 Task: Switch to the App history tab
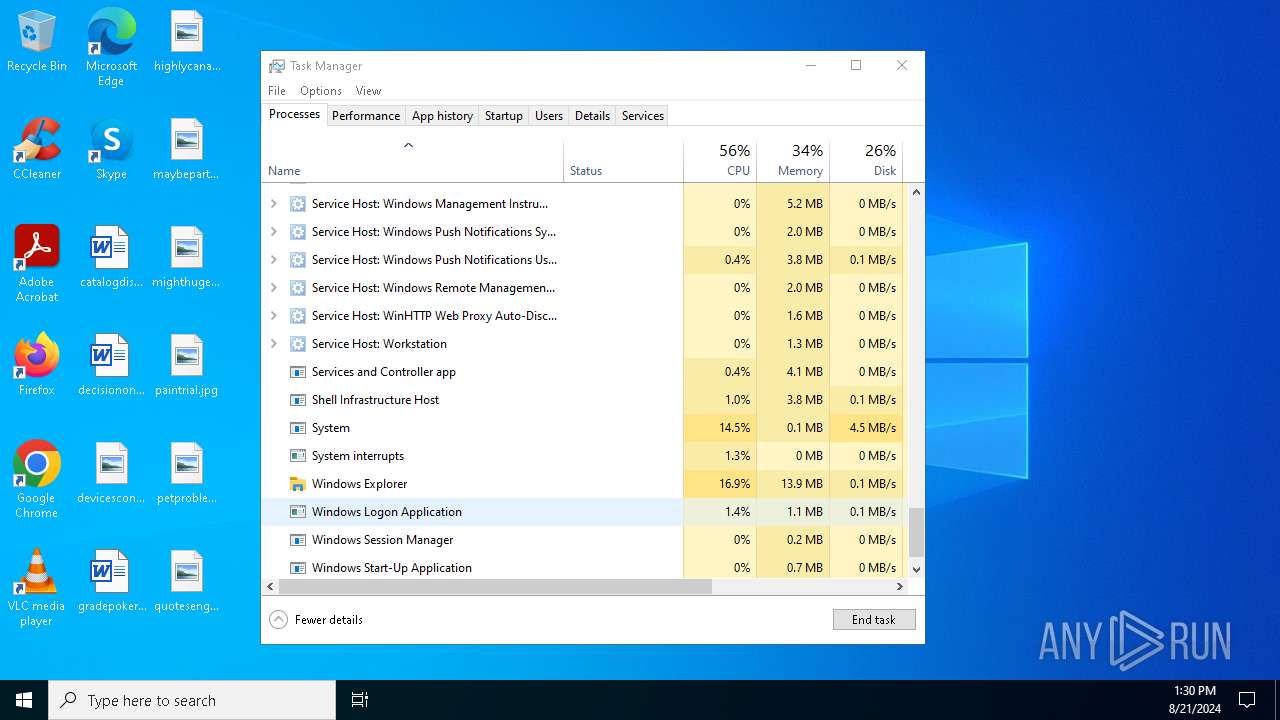(442, 116)
